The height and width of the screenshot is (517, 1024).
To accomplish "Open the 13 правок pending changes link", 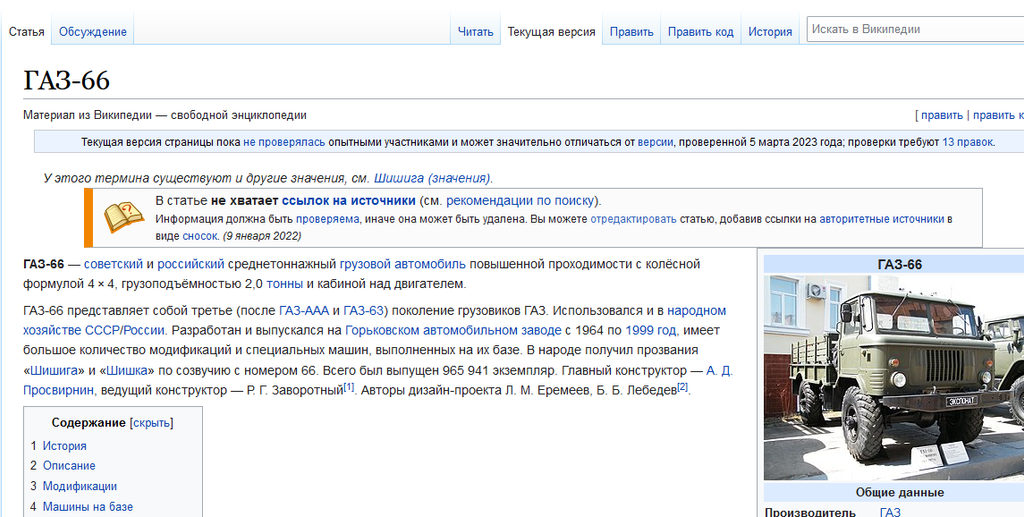I will click(x=967, y=142).
